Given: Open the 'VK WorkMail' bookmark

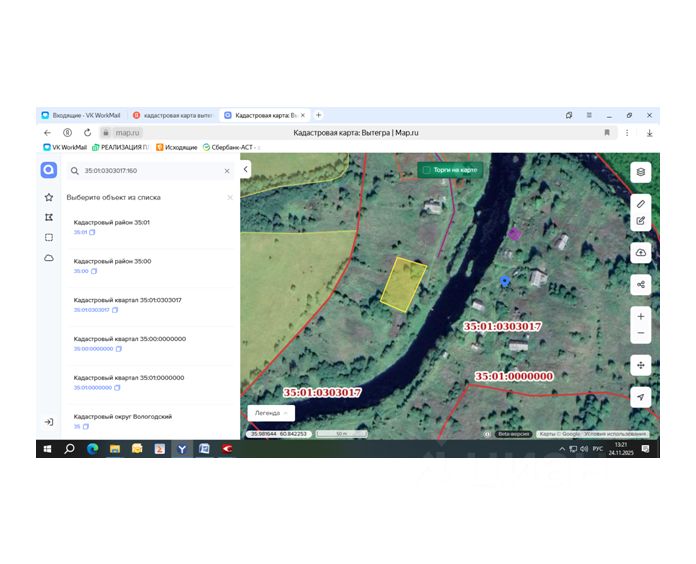Looking at the screenshot, I should (65, 147).
